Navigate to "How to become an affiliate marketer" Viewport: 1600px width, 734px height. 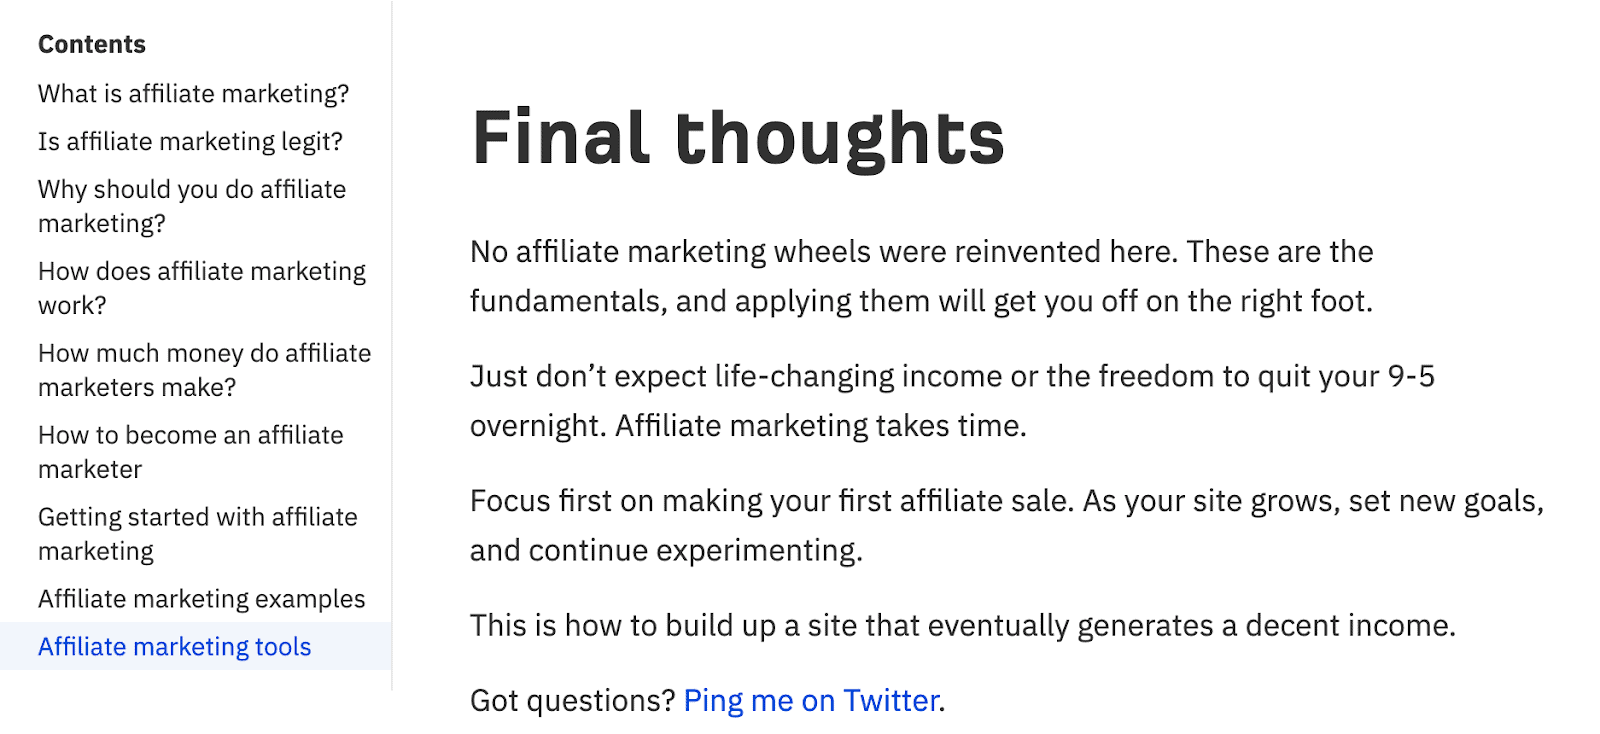[190, 452]
